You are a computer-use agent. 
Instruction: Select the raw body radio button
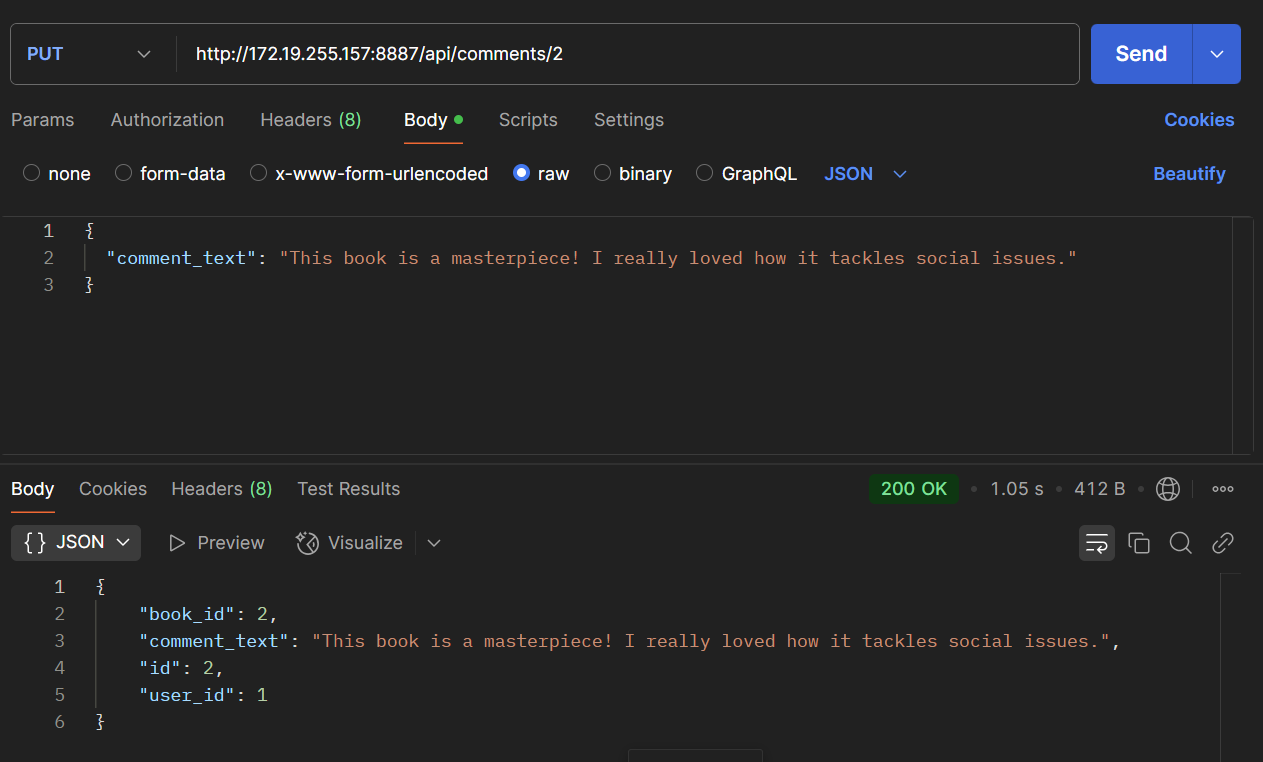tap(521, 173)
